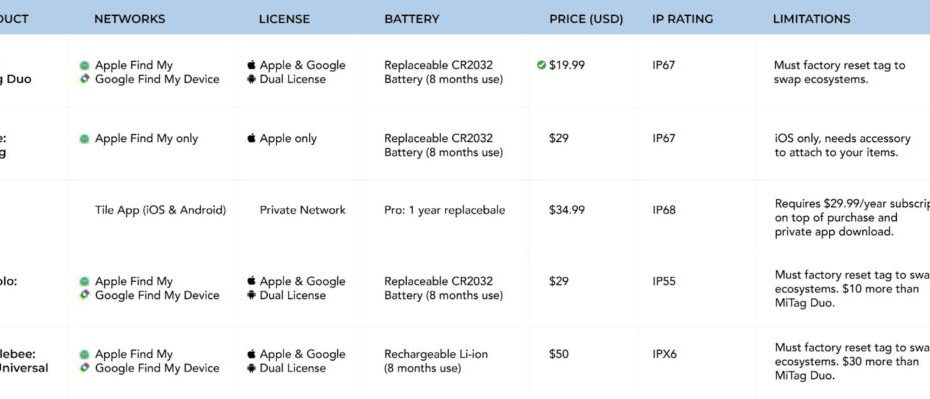This screenshot has height=399, width=930.
Task: Click the LIMITATIONS column header
Action: click(x=811, y=19)
